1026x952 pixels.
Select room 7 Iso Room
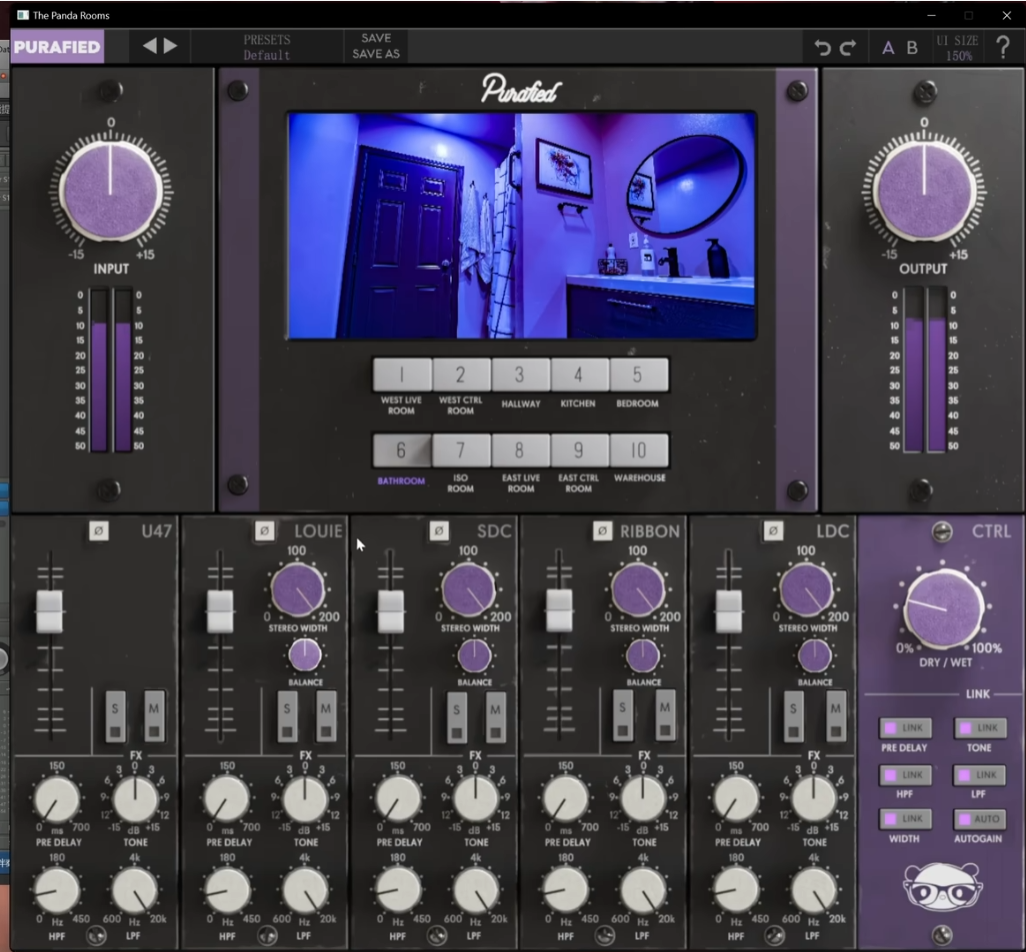click(x=461, y=450)
